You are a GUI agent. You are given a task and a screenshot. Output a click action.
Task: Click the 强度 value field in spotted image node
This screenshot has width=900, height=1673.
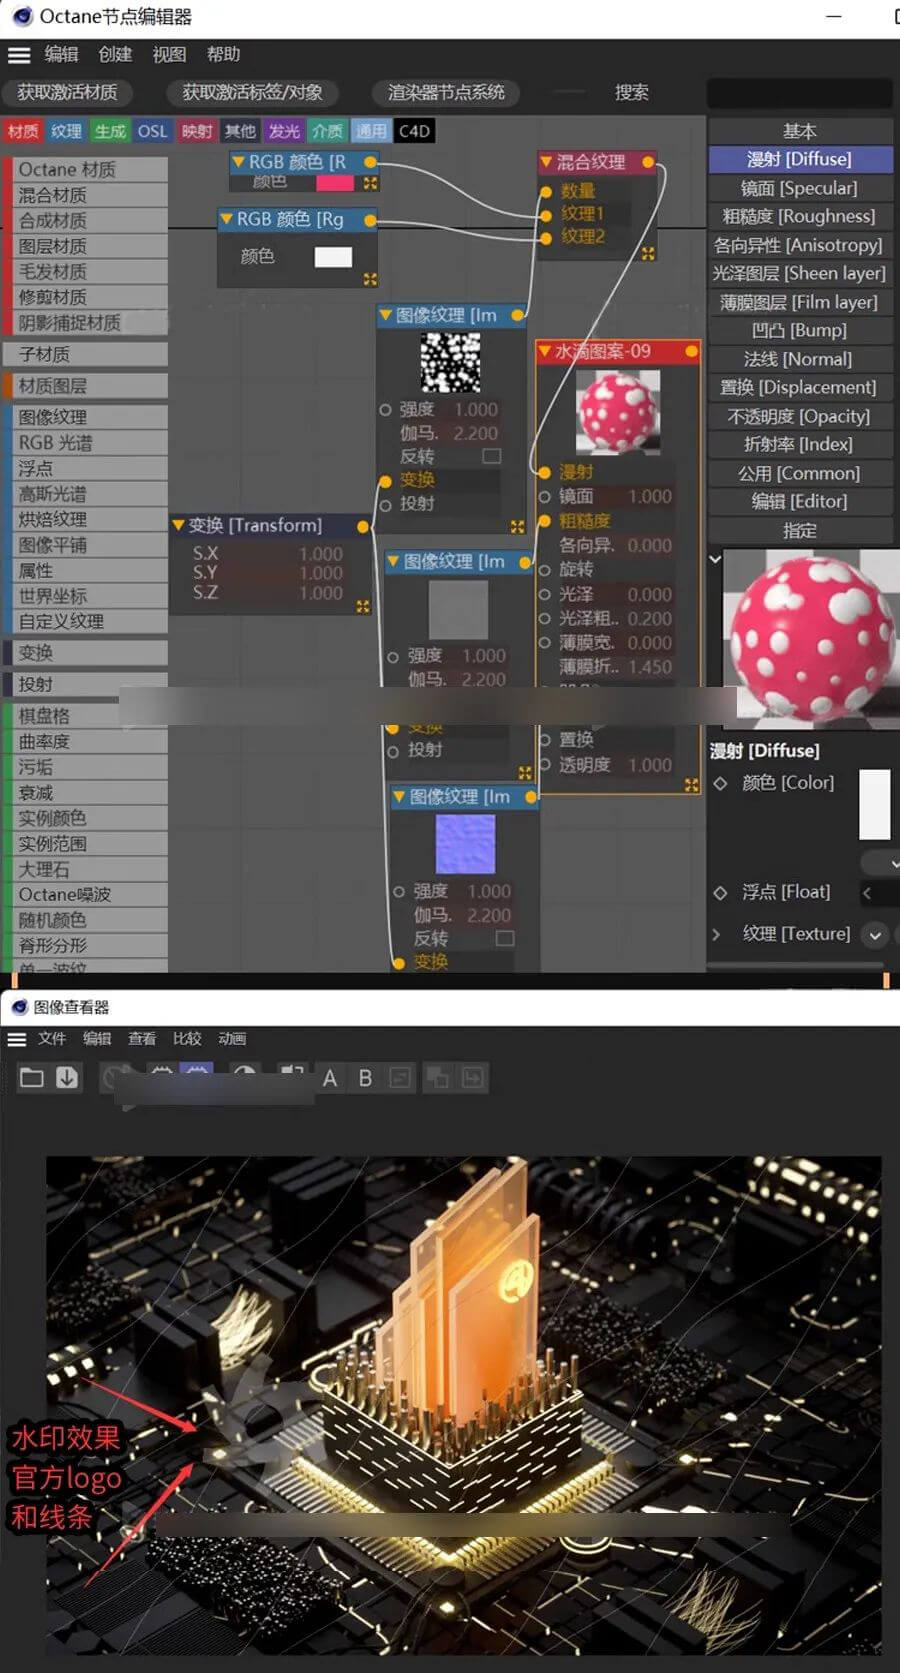pos(475,410)
